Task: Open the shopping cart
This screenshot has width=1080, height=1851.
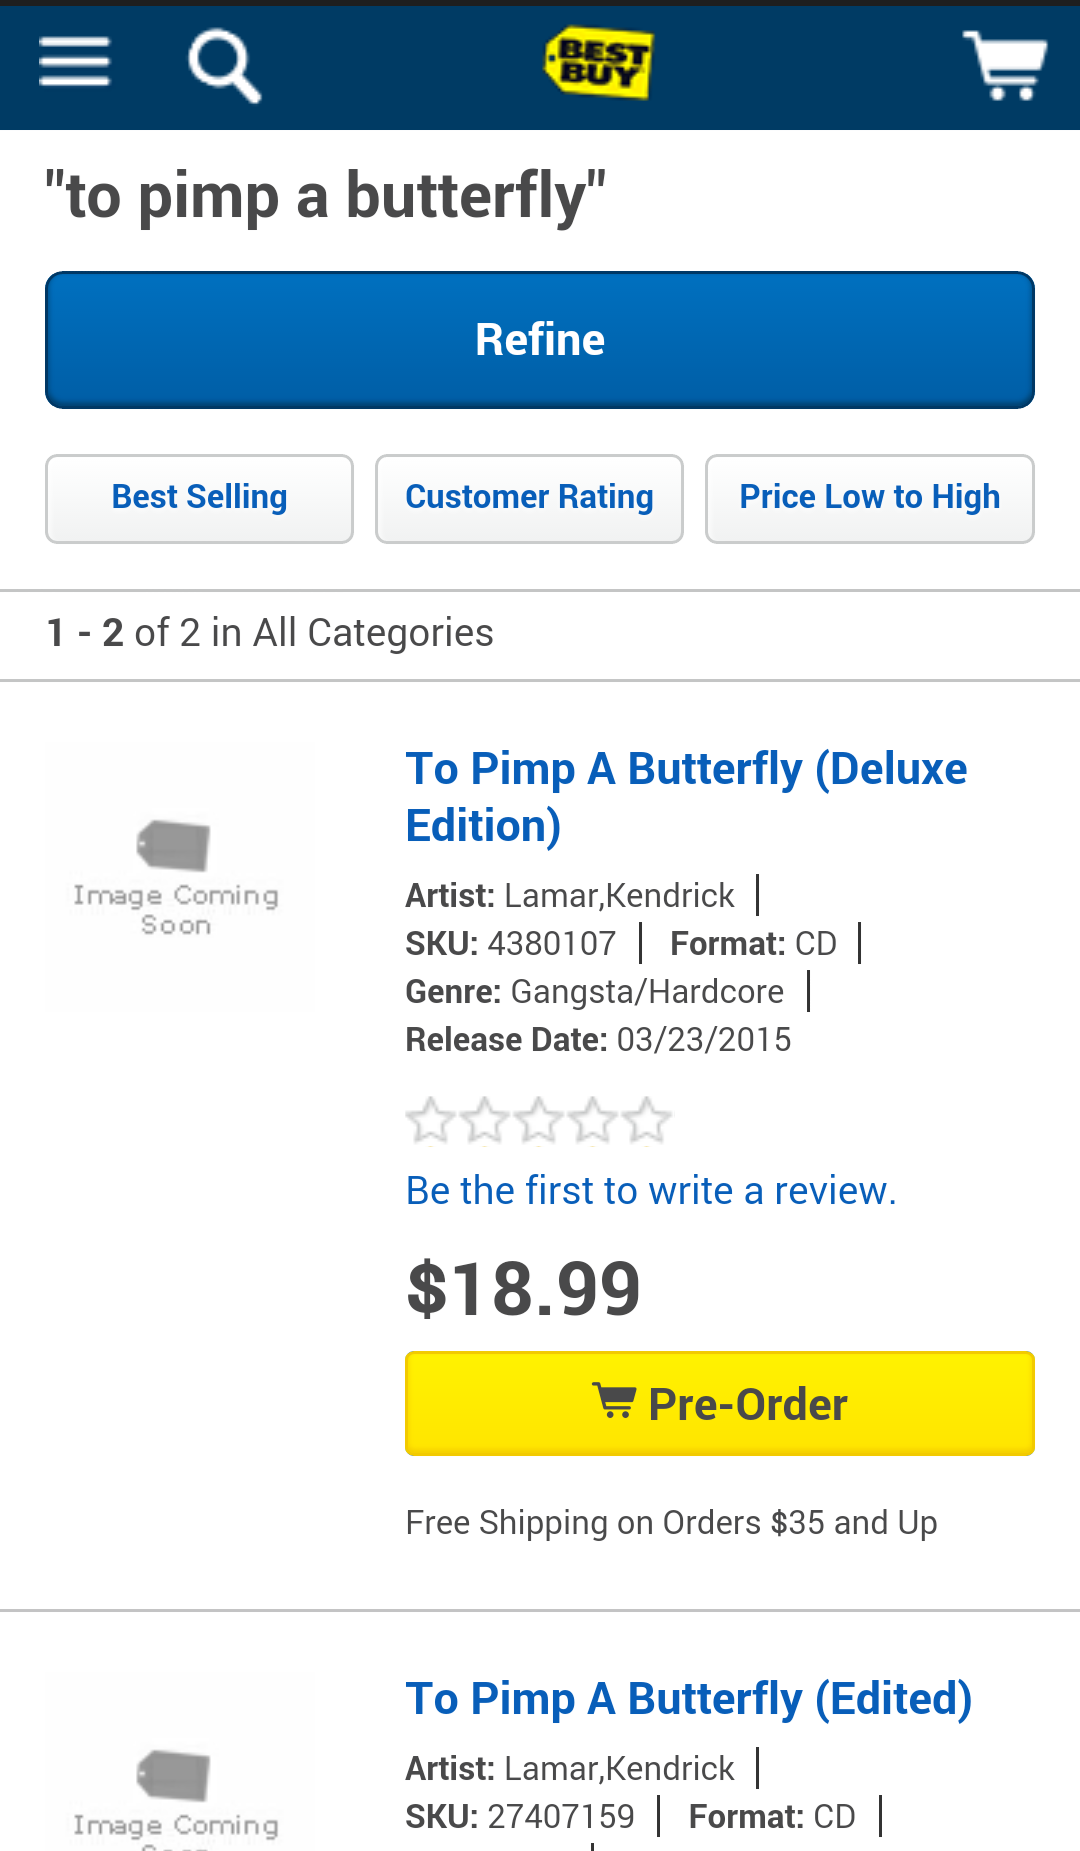Action: pyautogui.click(x=1004, y=65)
